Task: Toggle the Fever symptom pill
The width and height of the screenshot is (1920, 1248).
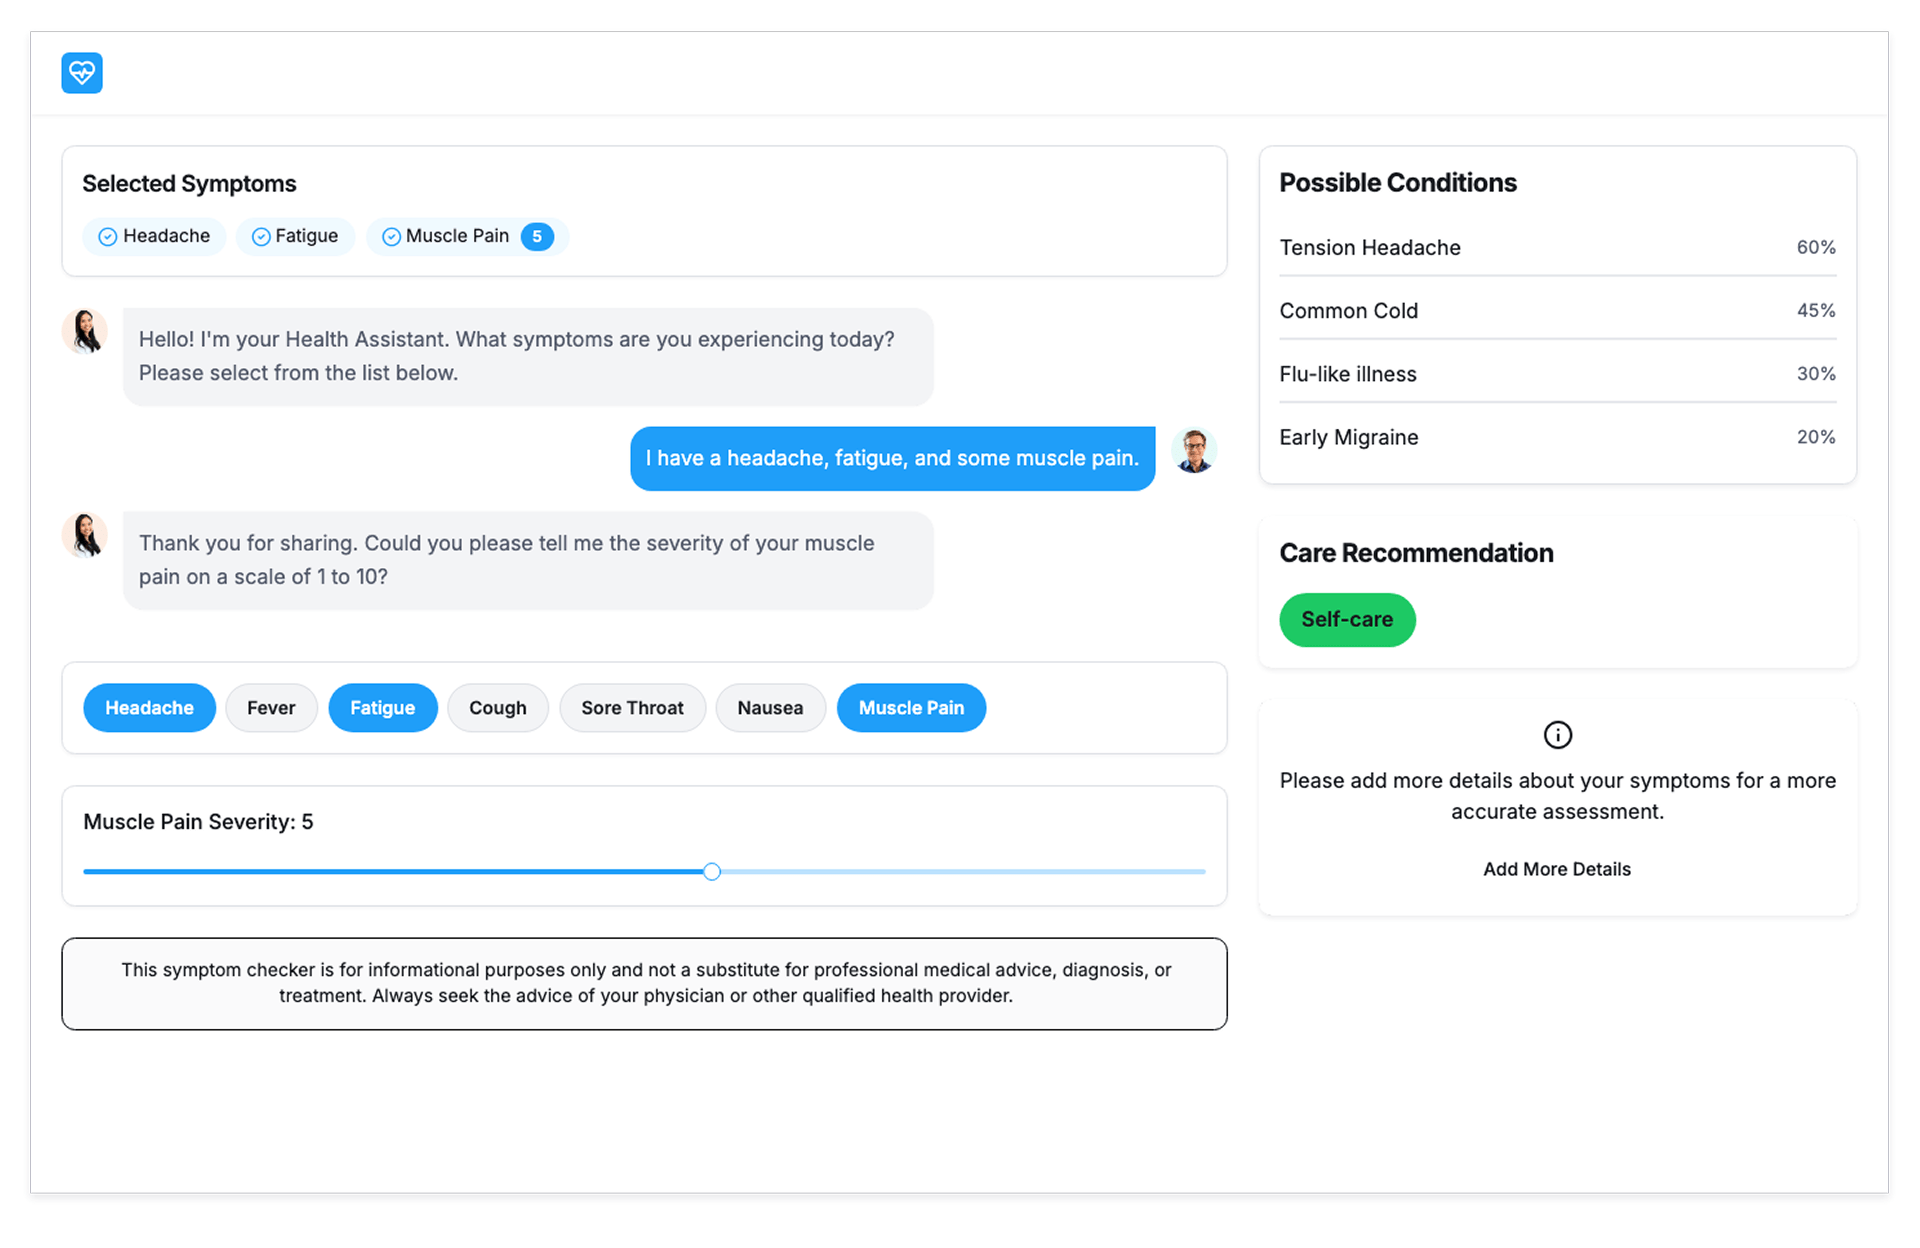Action: coord(271,708)
